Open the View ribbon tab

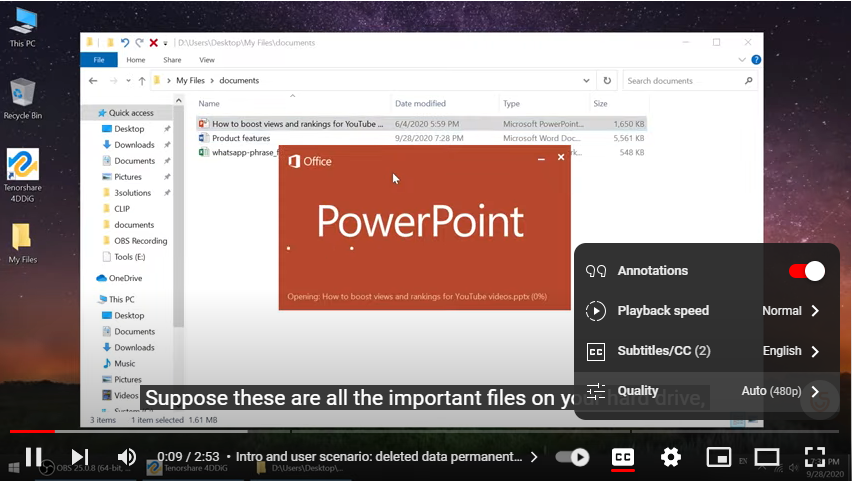tap(207, 60)
